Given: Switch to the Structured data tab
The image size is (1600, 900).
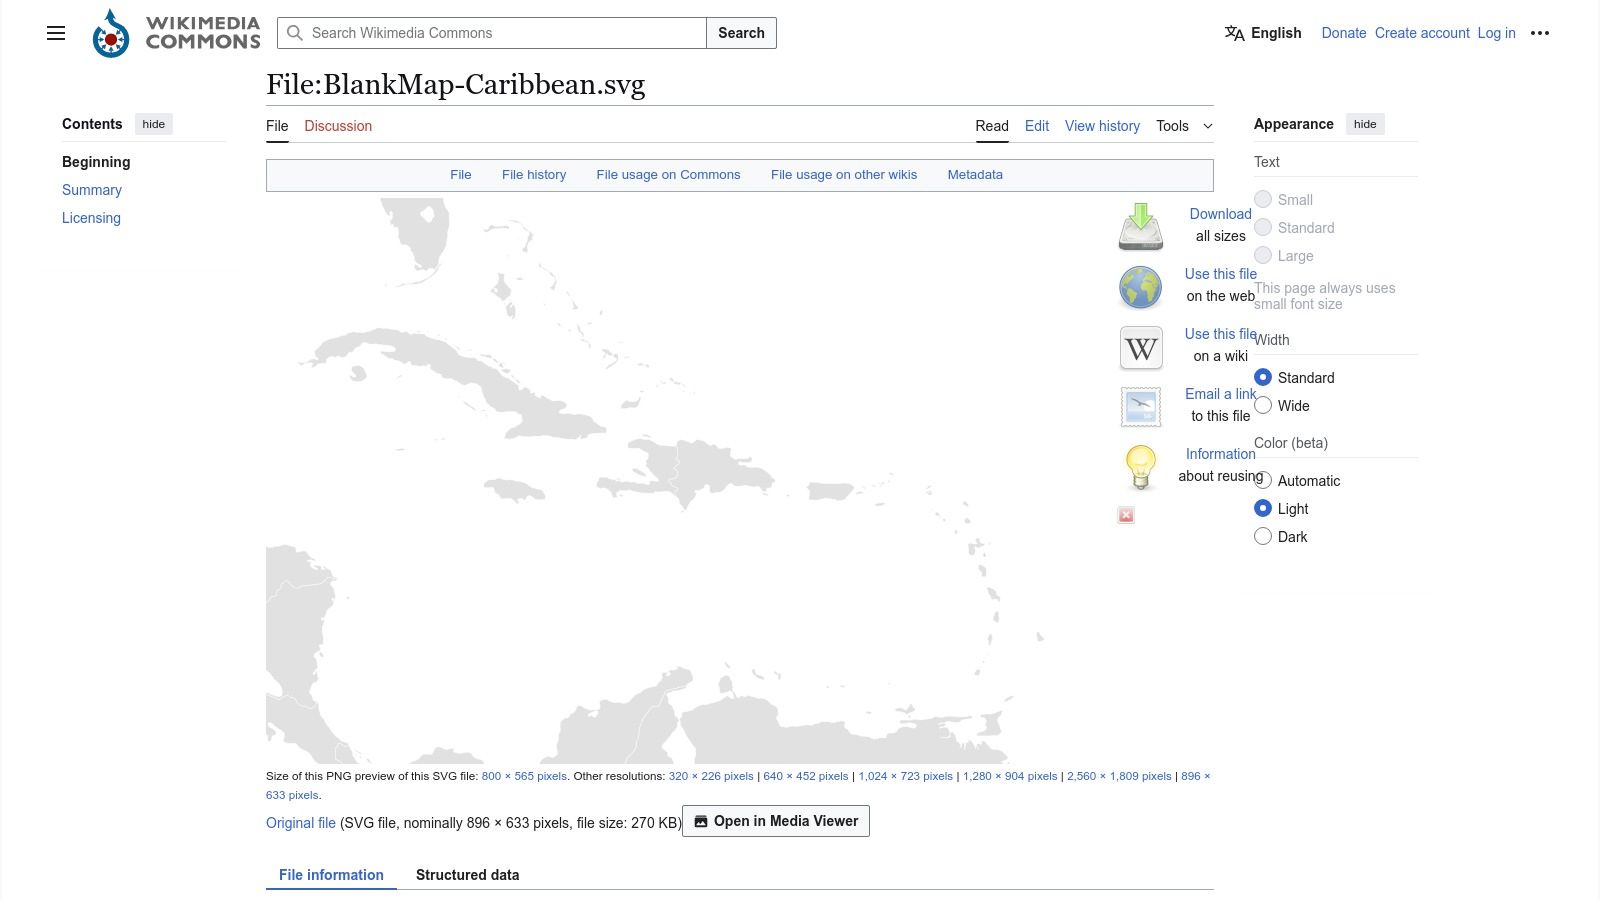Looking at the screenshot, I should (467, 875).
